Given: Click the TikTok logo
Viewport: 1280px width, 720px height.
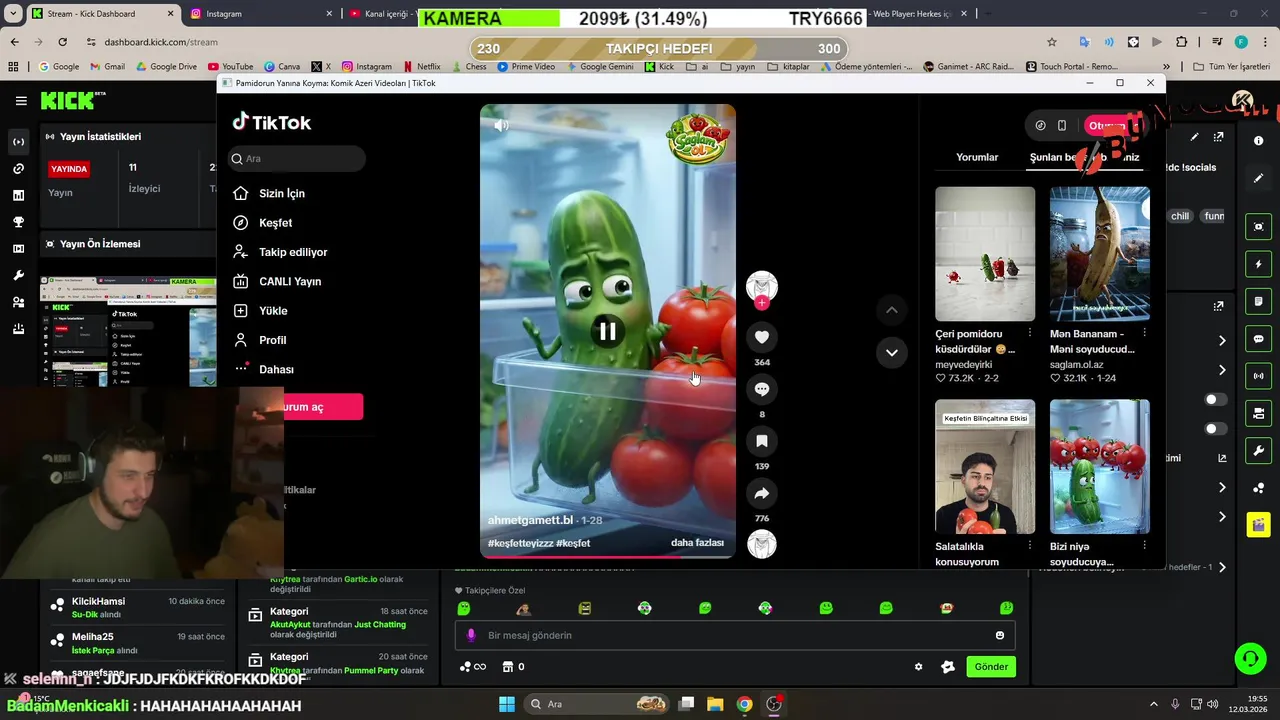Looking at the screenshot, I should pos(272,122).
